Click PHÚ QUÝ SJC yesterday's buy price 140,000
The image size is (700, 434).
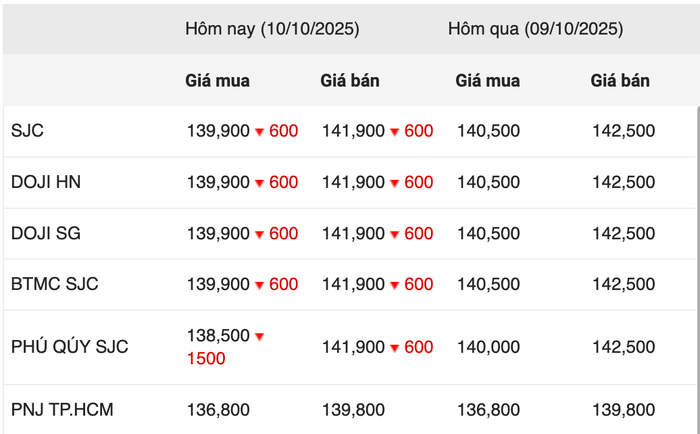487,347
